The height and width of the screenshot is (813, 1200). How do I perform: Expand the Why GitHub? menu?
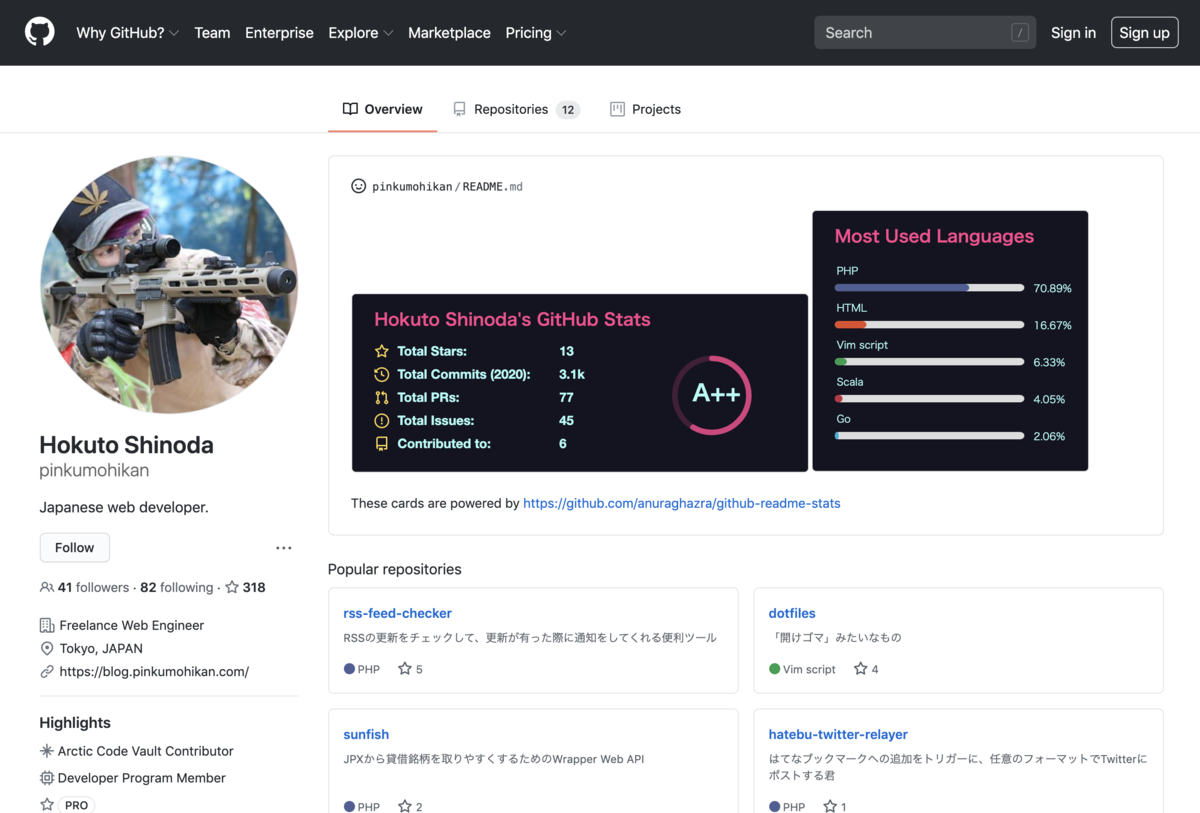[x=127, y=33]
